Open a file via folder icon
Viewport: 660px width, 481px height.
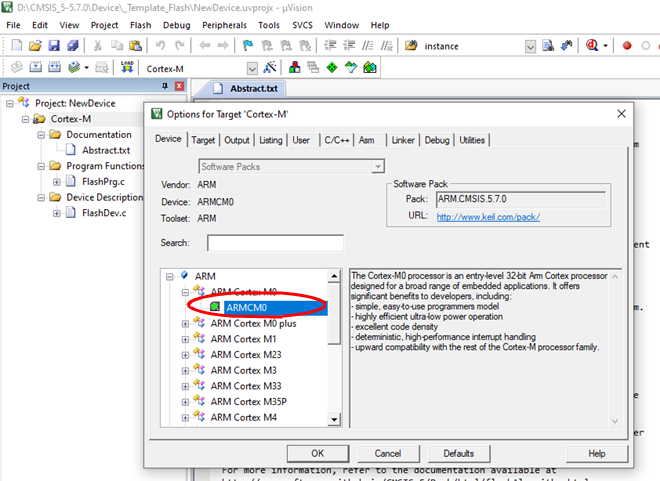[x=35, y=45]
